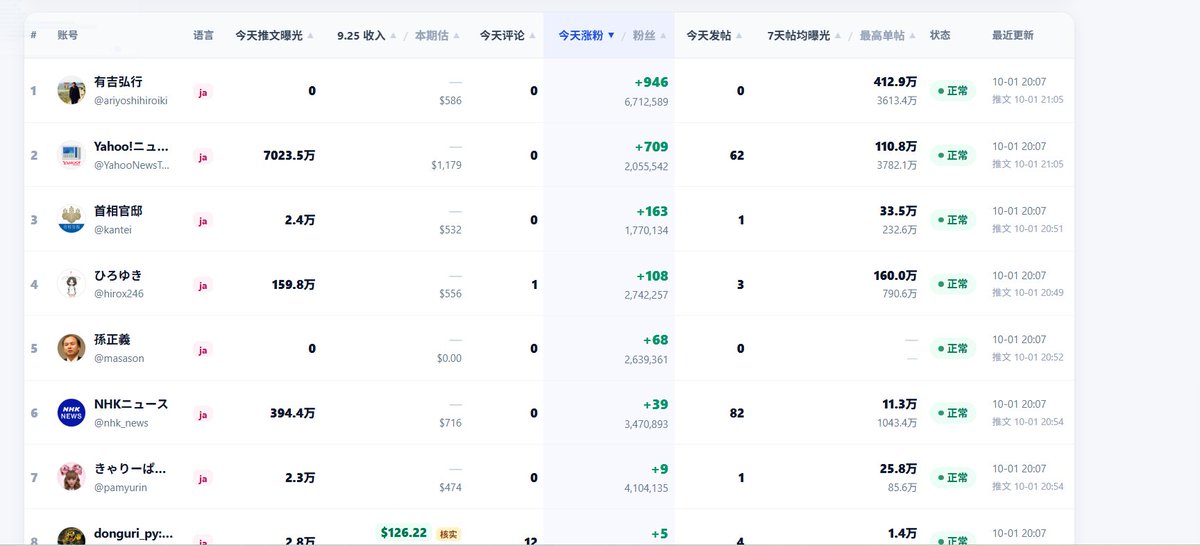The height and width of the screenshot is (546, 1200).
Task: Open the donguri_py account name link
Action: (x=134, y=533)
